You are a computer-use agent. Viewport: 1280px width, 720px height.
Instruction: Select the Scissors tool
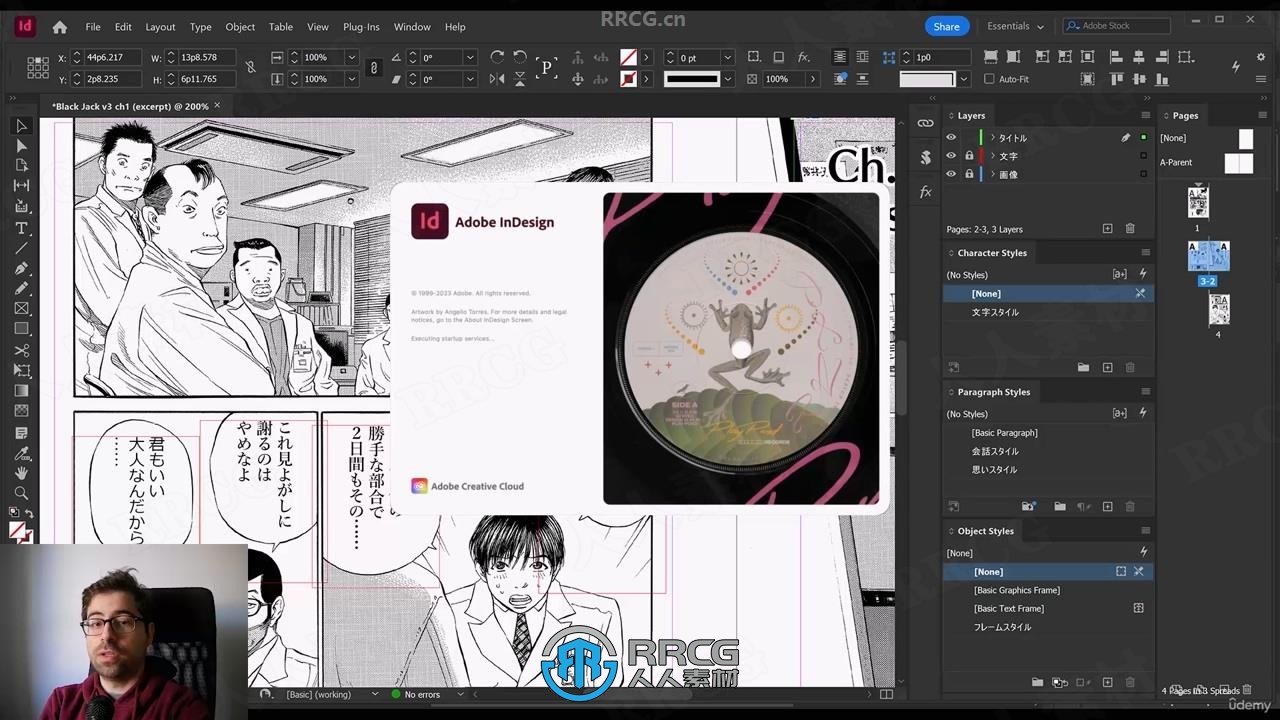pos(21,351)
